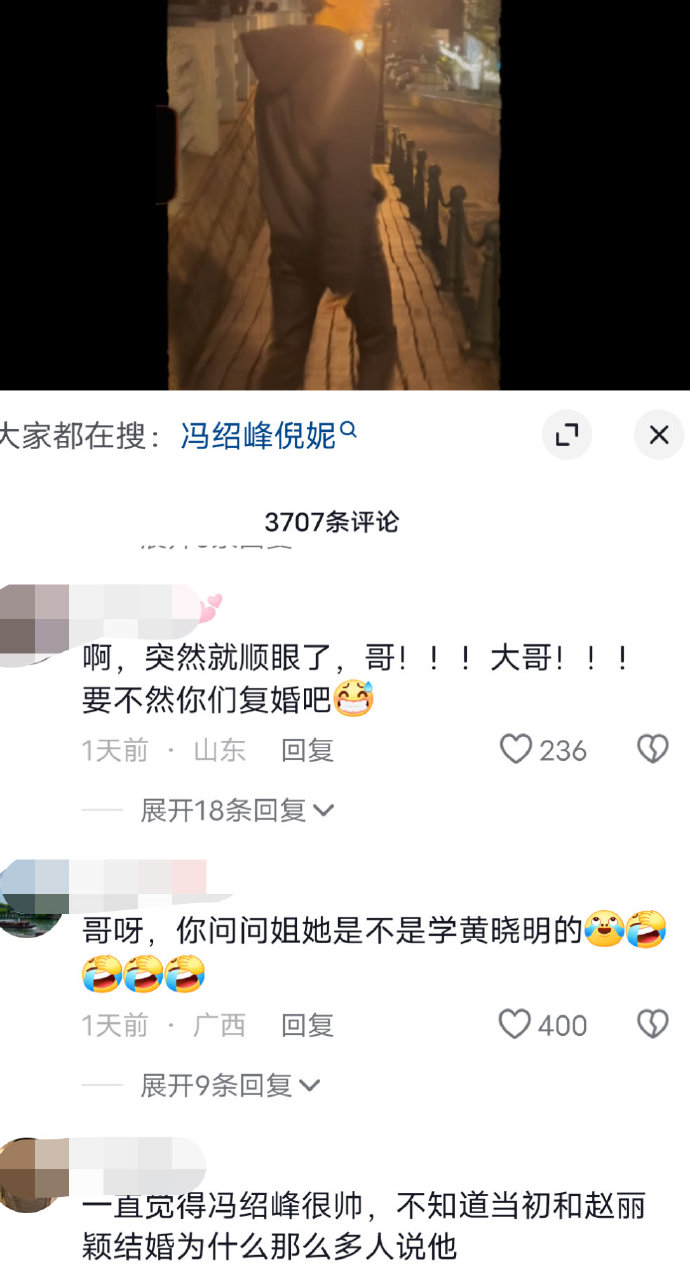Expand comments panel to full screen
This screenshot has height=1271, width=690.
pyautogui.click(x=567, y=435)
